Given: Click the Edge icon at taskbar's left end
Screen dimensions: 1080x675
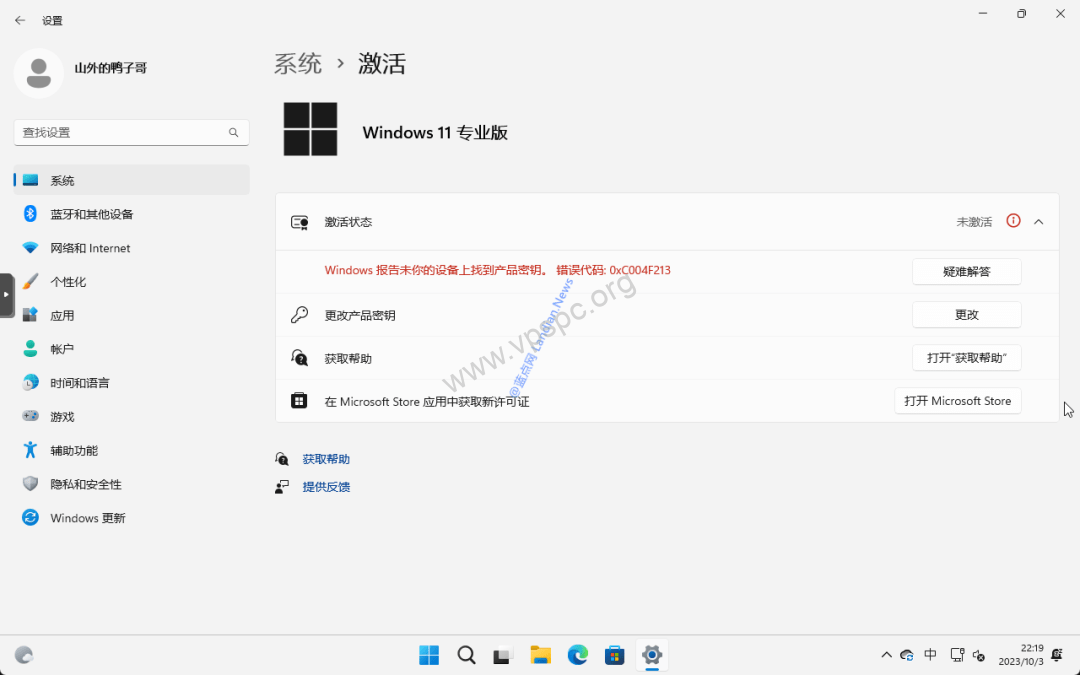Looking at the screenshot, I should pos(24,655).
